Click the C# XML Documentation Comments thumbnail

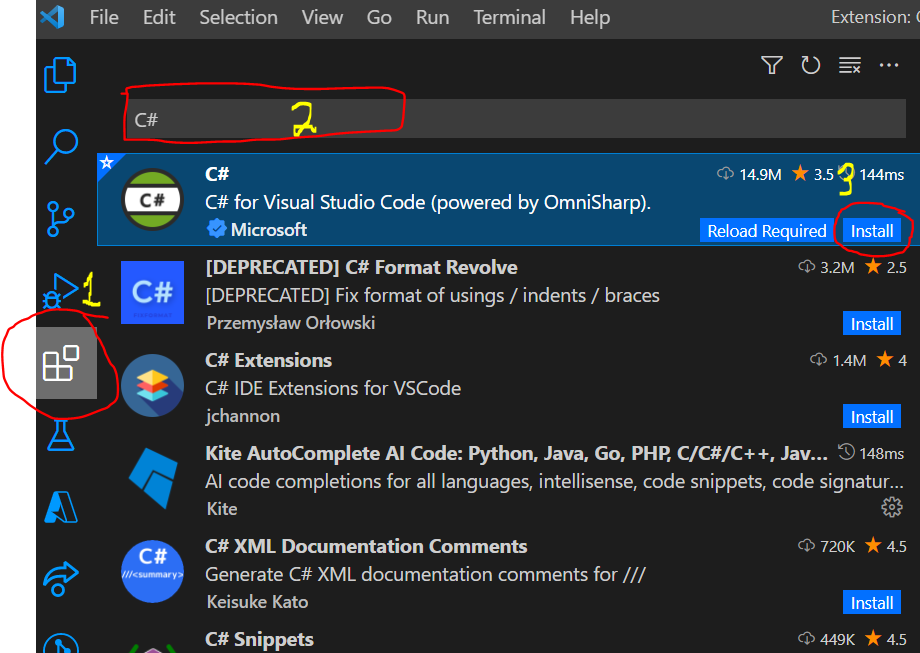pos(152,572)
